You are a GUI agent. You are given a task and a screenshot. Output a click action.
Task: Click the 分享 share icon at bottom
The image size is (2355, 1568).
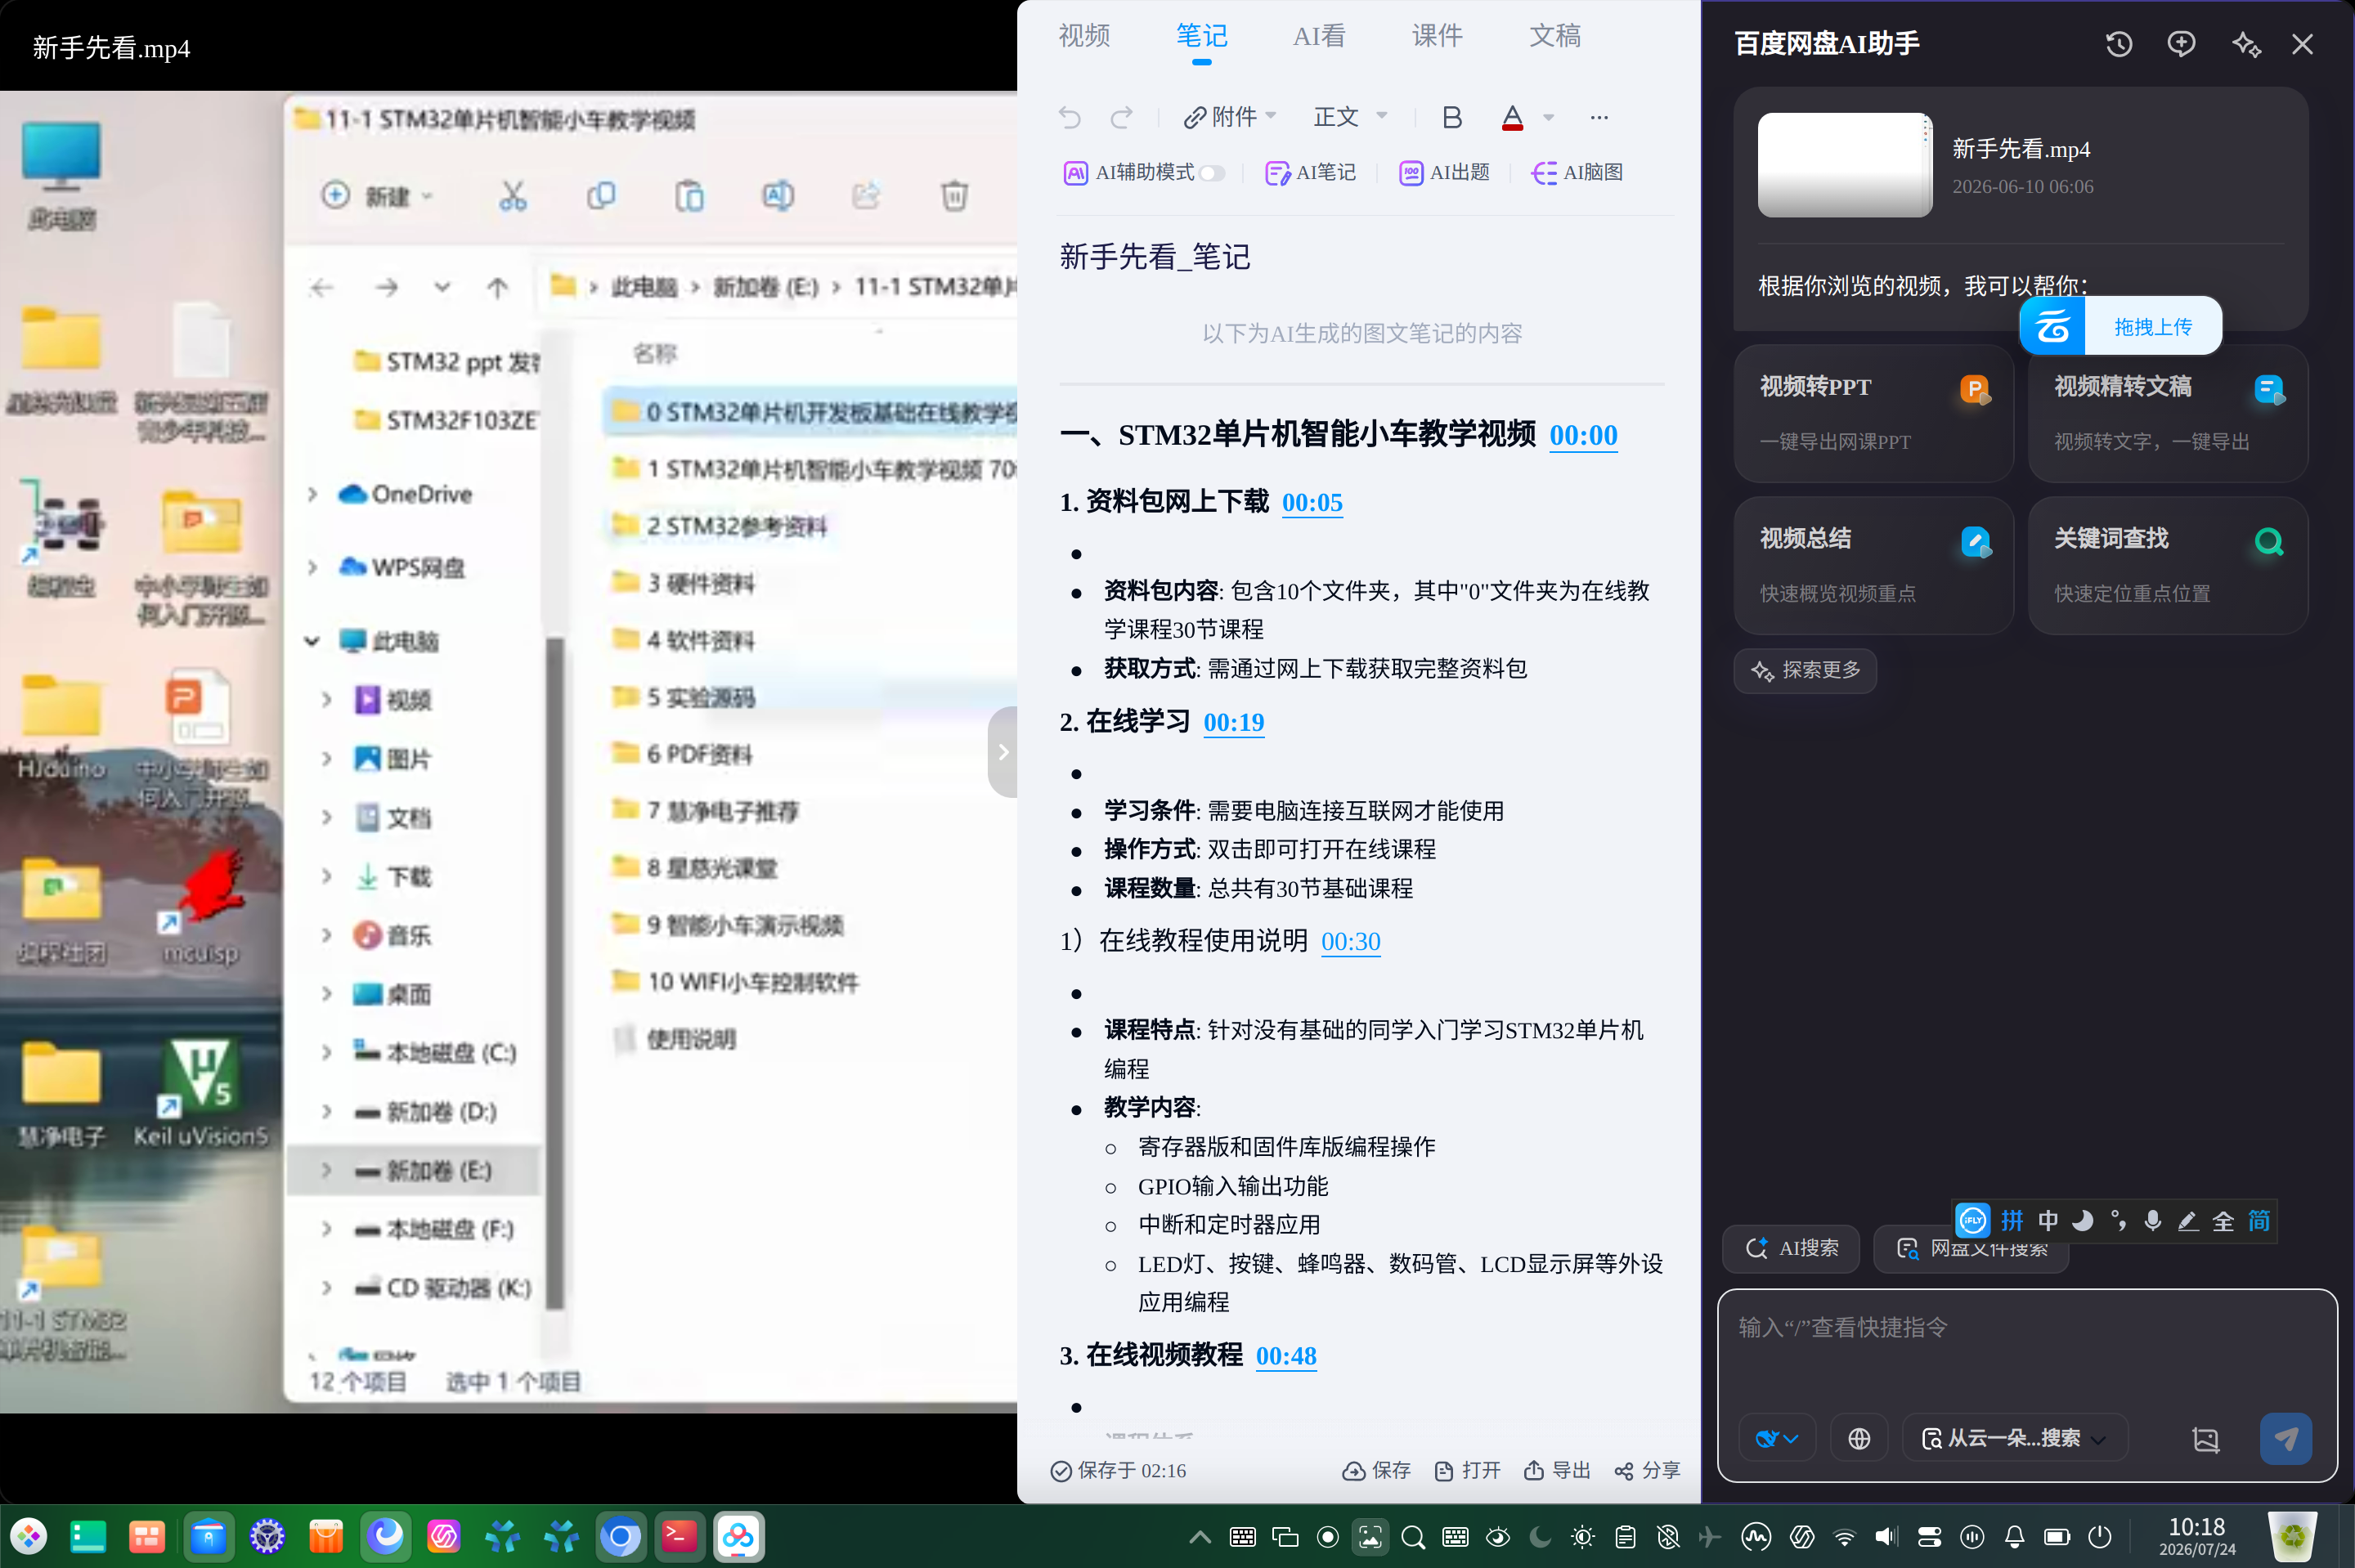[x=1646, y=1470]
